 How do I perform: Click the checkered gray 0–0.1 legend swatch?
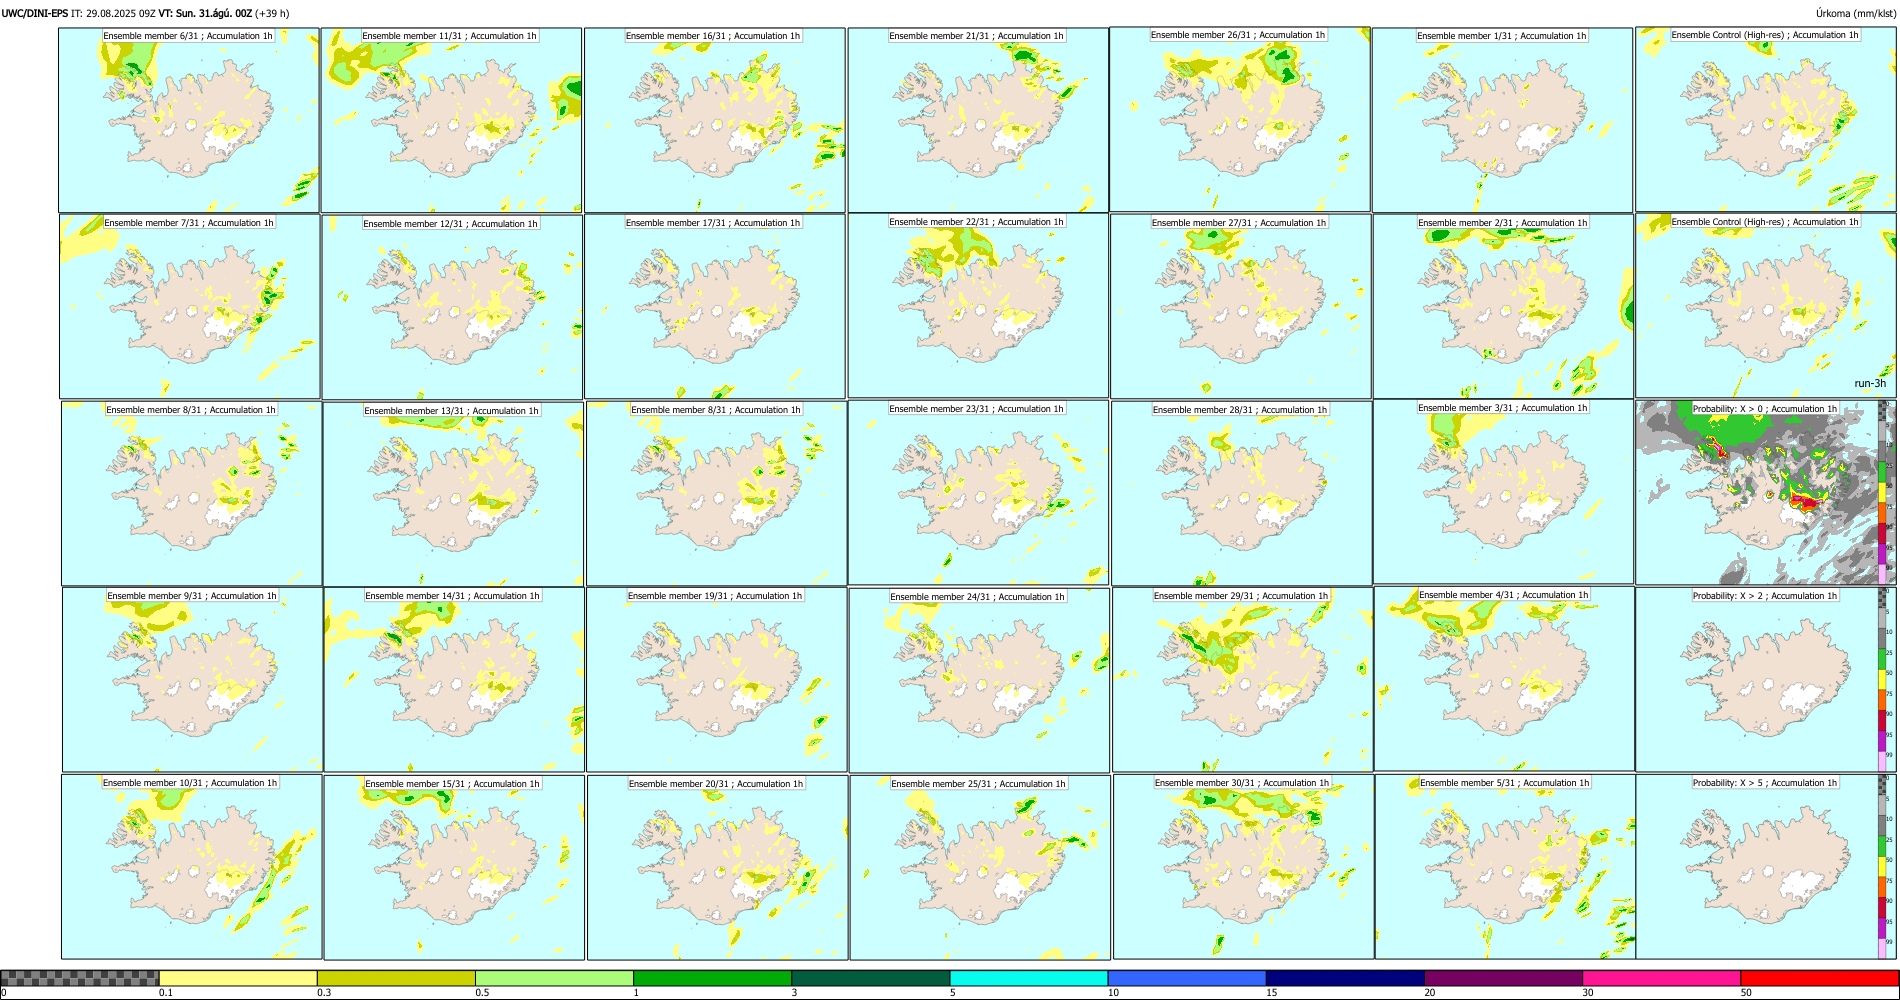point(80,978)
